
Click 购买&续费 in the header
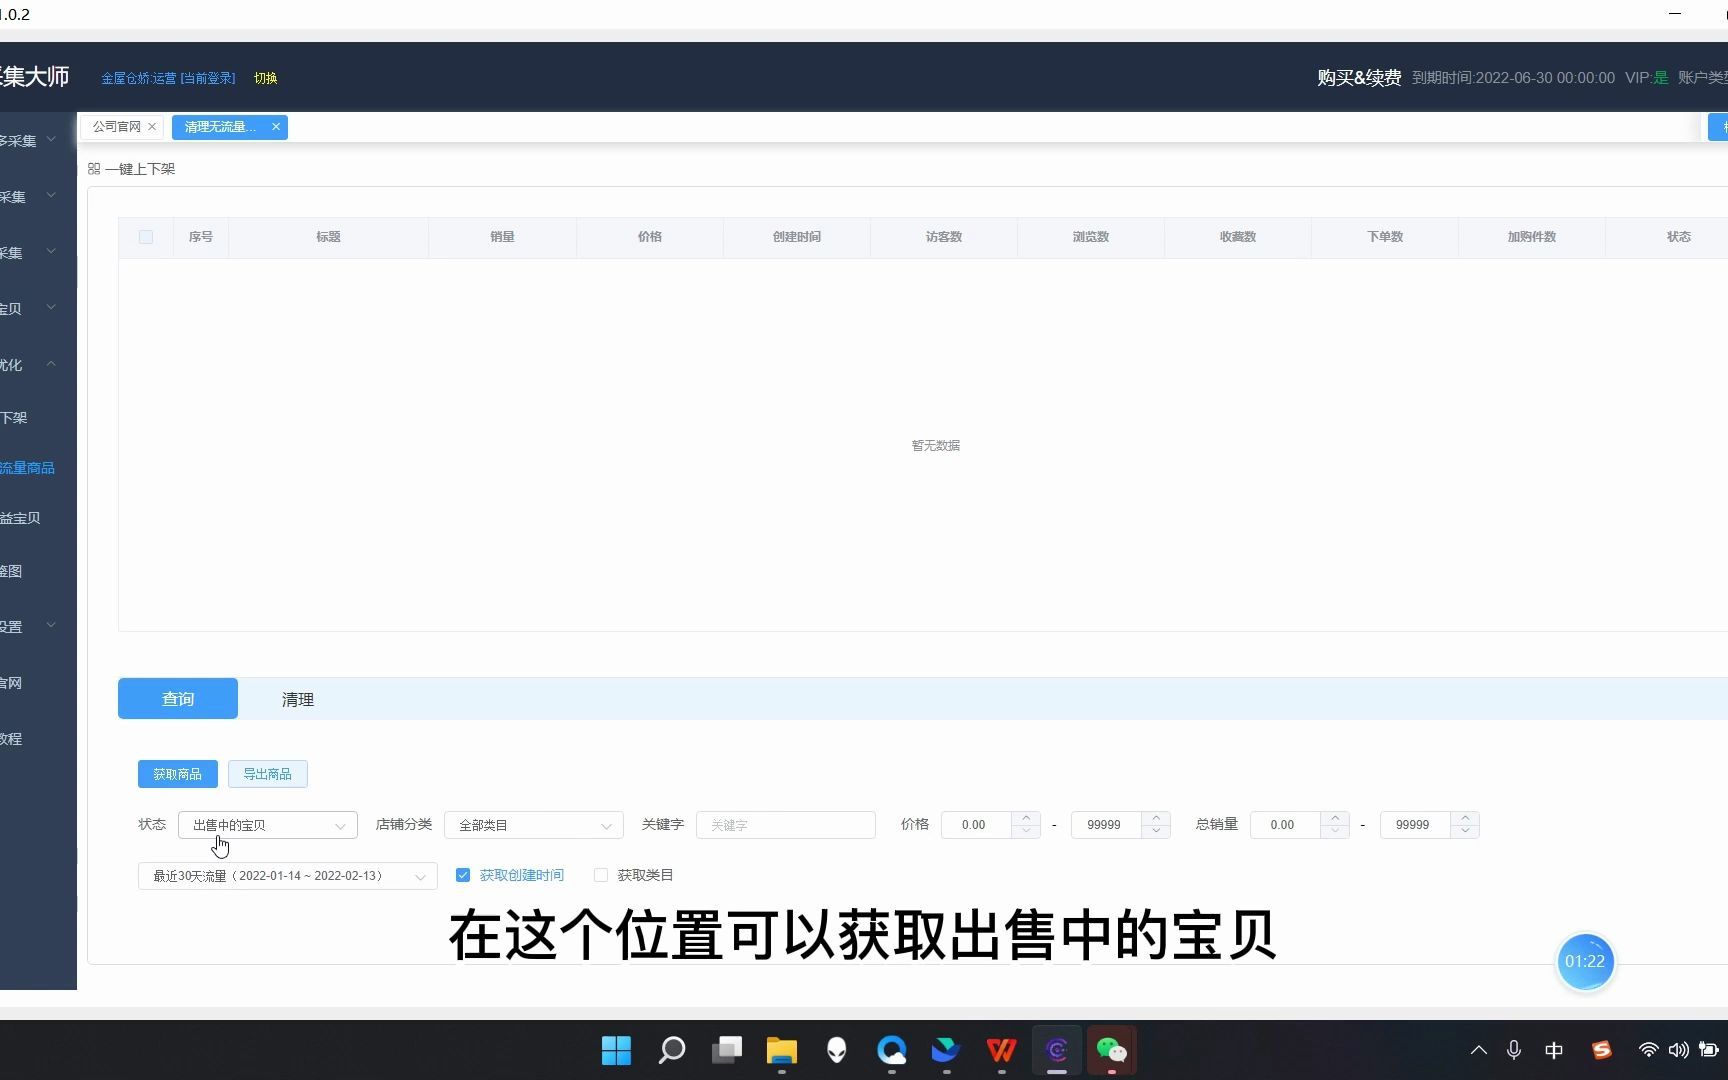point(1359,78)
